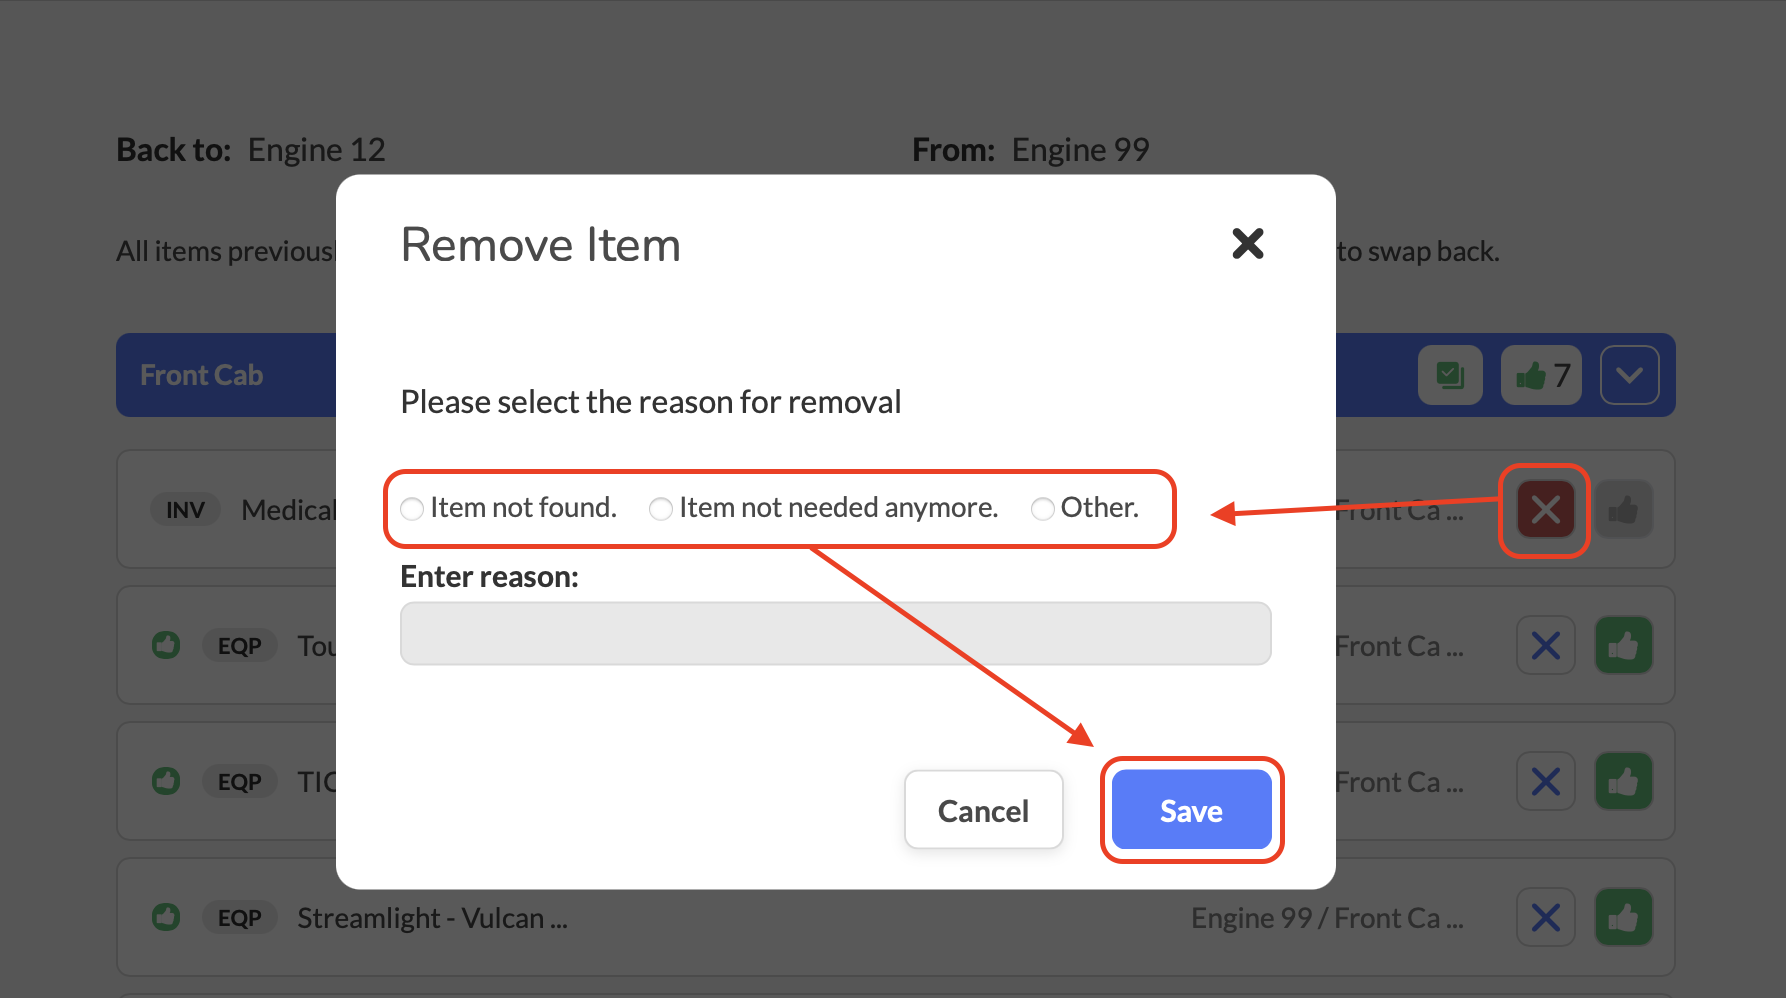Viewport: 1786px width, 998px height.
Task: Click the green check-all icon in Front Cab header
Action: coord(1450,375)
